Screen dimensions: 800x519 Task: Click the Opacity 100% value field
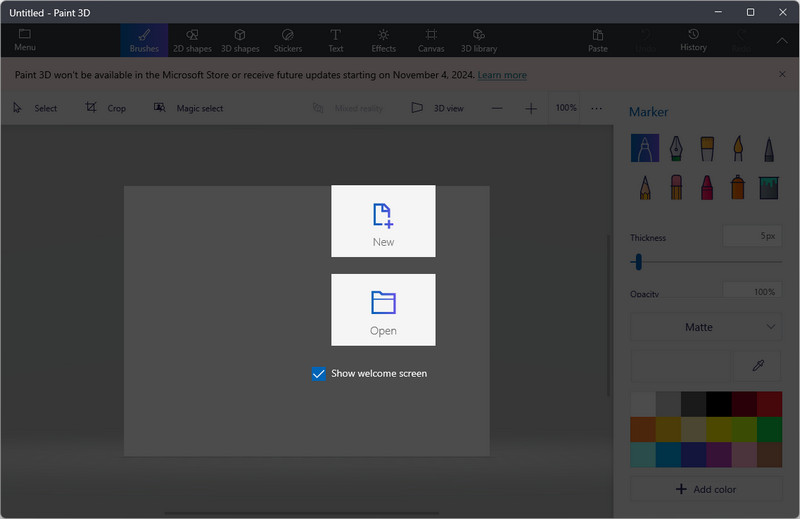(x=752, y=291)
